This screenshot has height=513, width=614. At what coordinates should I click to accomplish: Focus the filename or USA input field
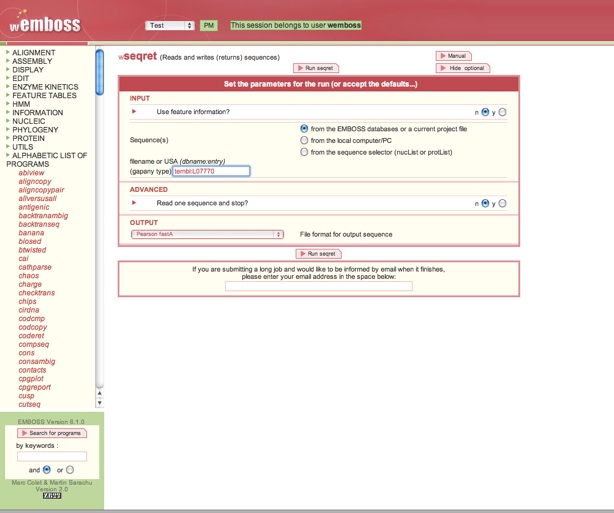point(211,171)
